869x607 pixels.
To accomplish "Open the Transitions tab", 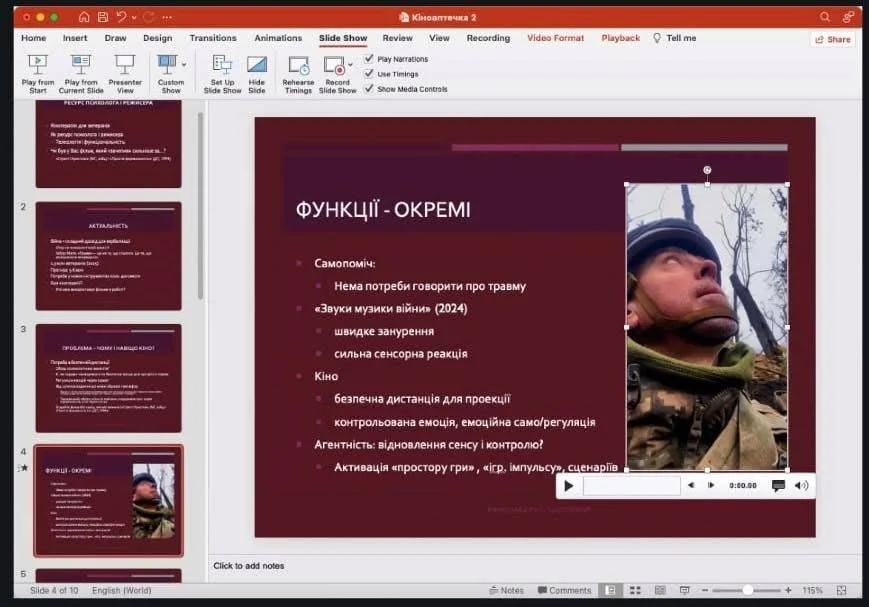I will (213, 38).
